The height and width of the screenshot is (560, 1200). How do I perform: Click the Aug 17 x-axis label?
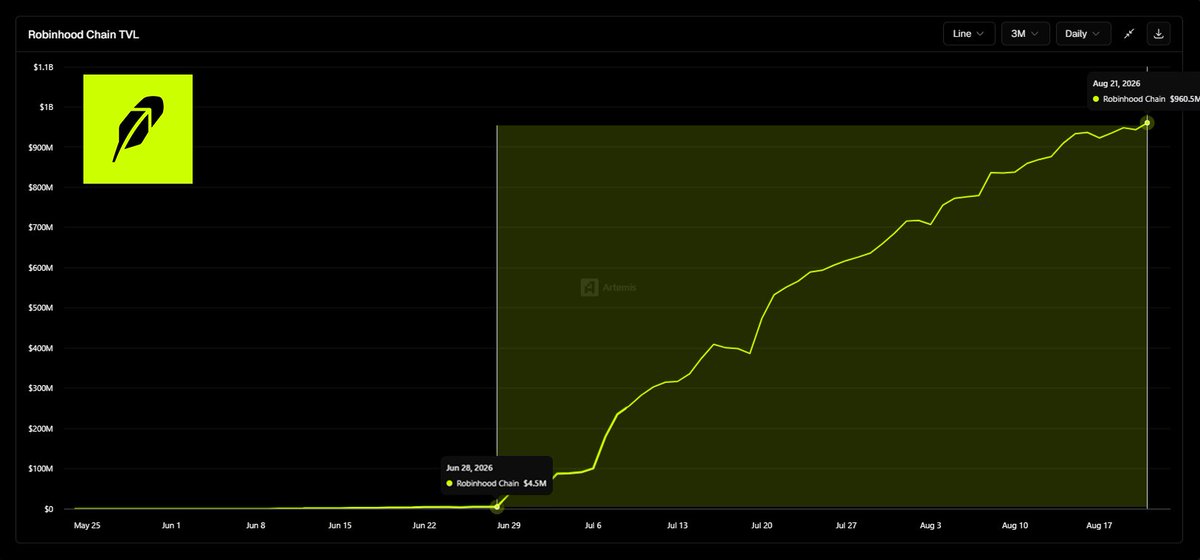pos(1098,525)
